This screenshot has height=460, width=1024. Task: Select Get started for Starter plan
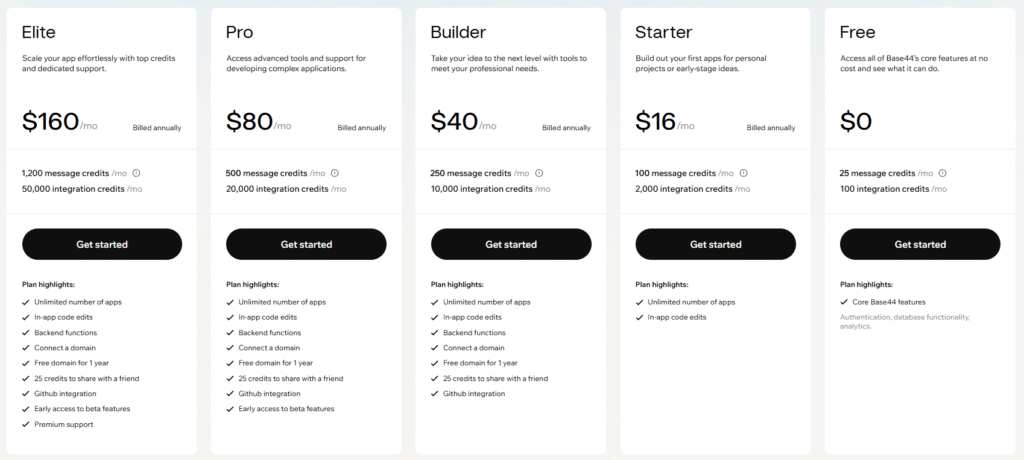715,244
